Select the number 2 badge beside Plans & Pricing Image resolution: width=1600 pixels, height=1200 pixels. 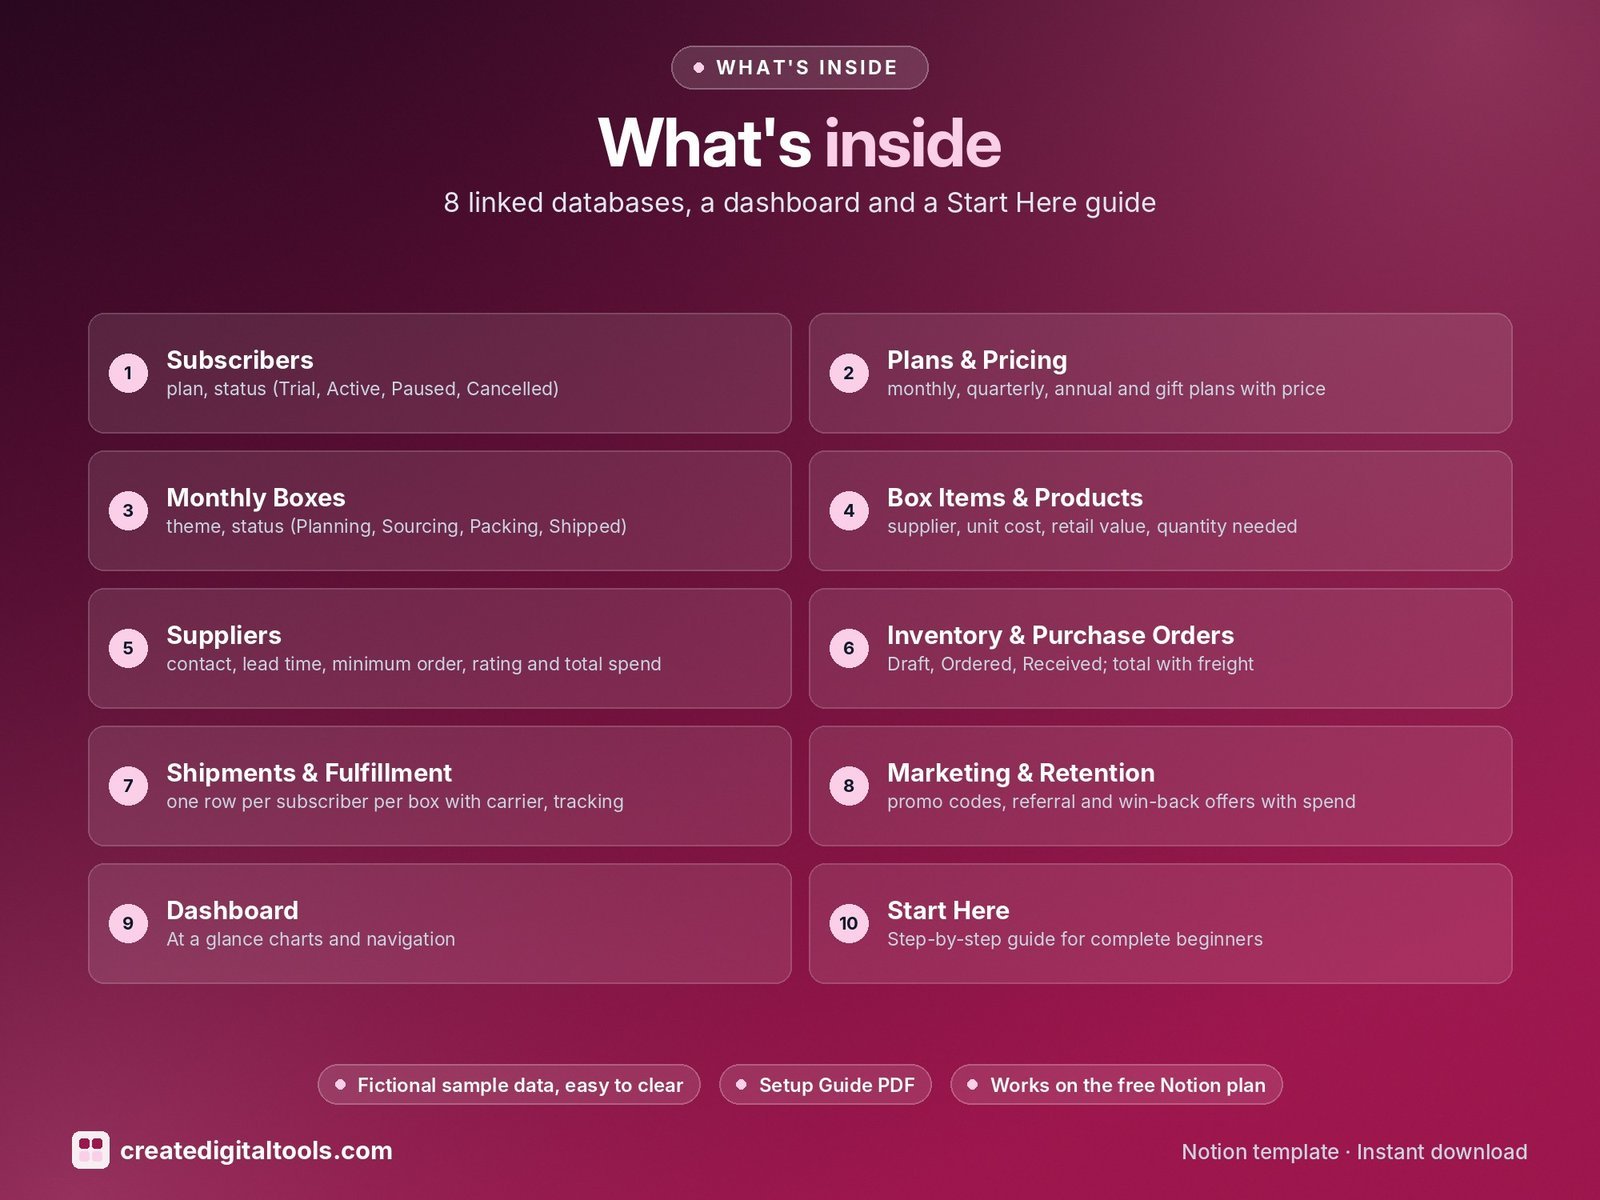pyautogui.click(x=849, y=373)
